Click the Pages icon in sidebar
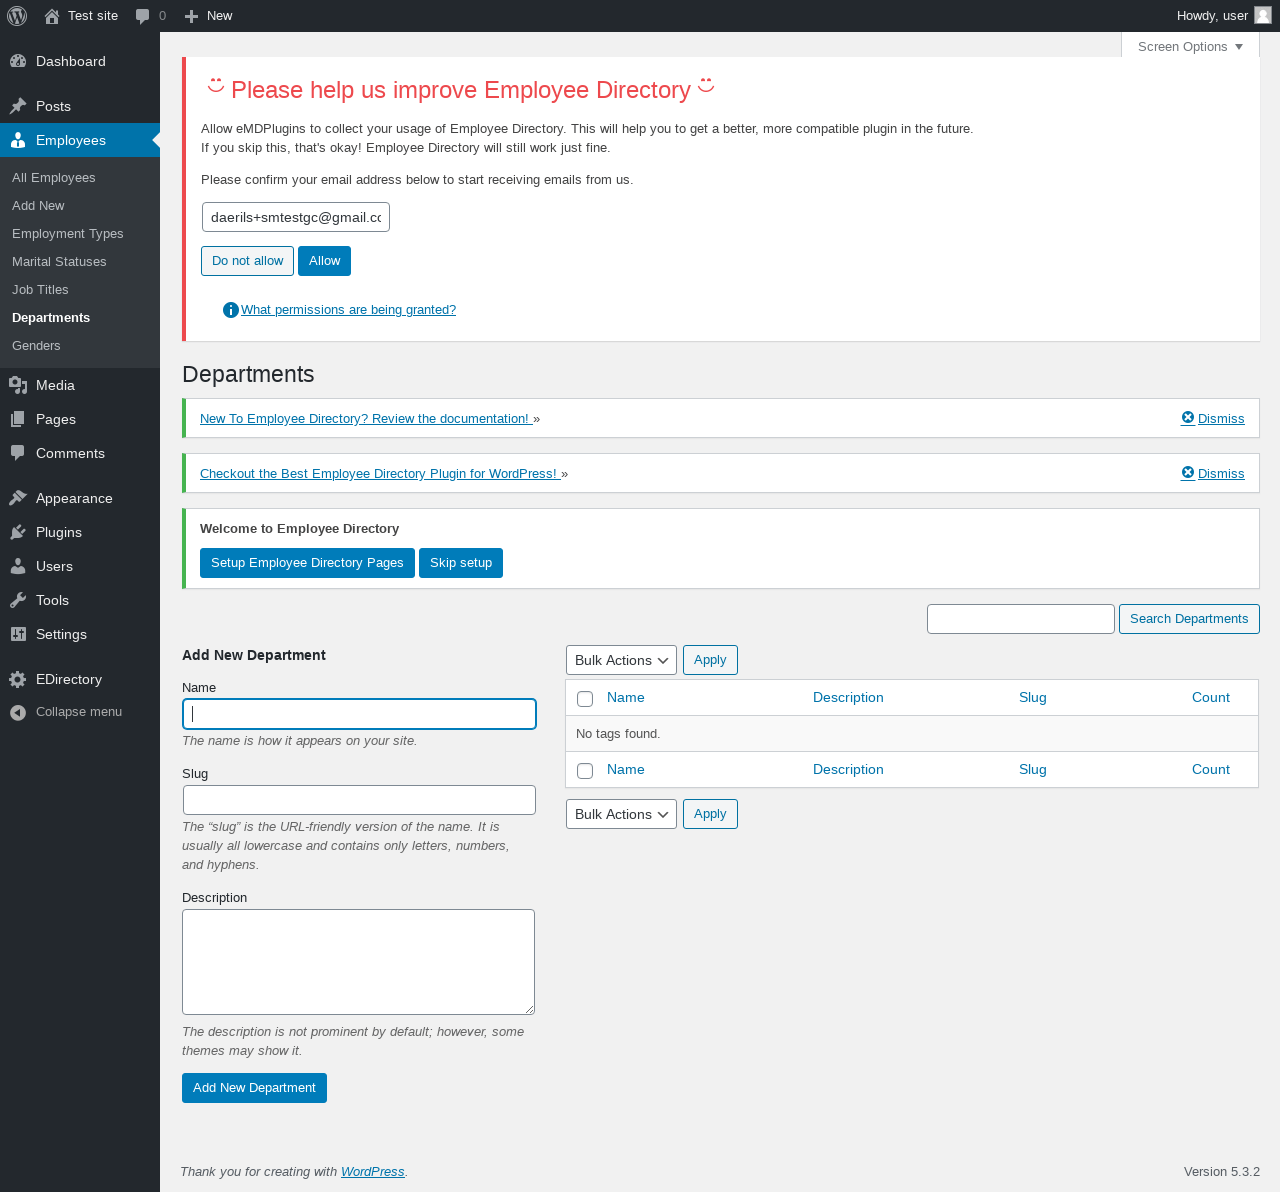The height and width of the screenshot is (1192, 1280). point(18,419)
